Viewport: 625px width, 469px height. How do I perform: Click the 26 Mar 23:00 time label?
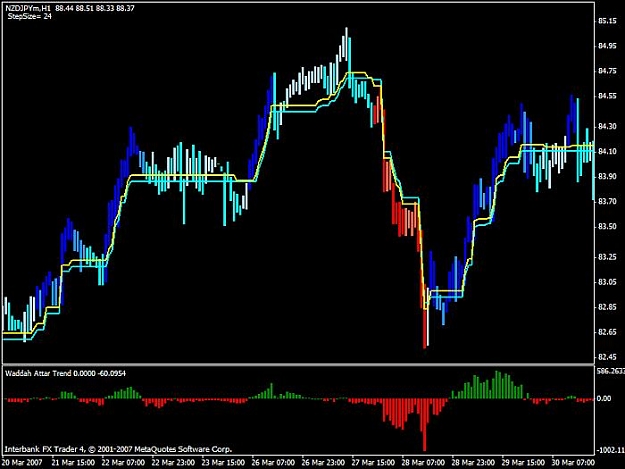(323, 463)
